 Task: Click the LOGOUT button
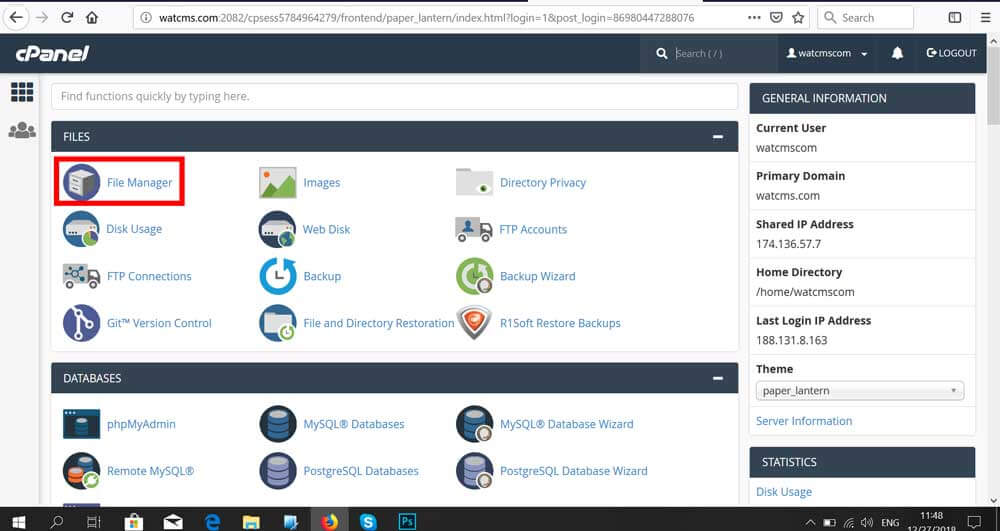point(951,54)
